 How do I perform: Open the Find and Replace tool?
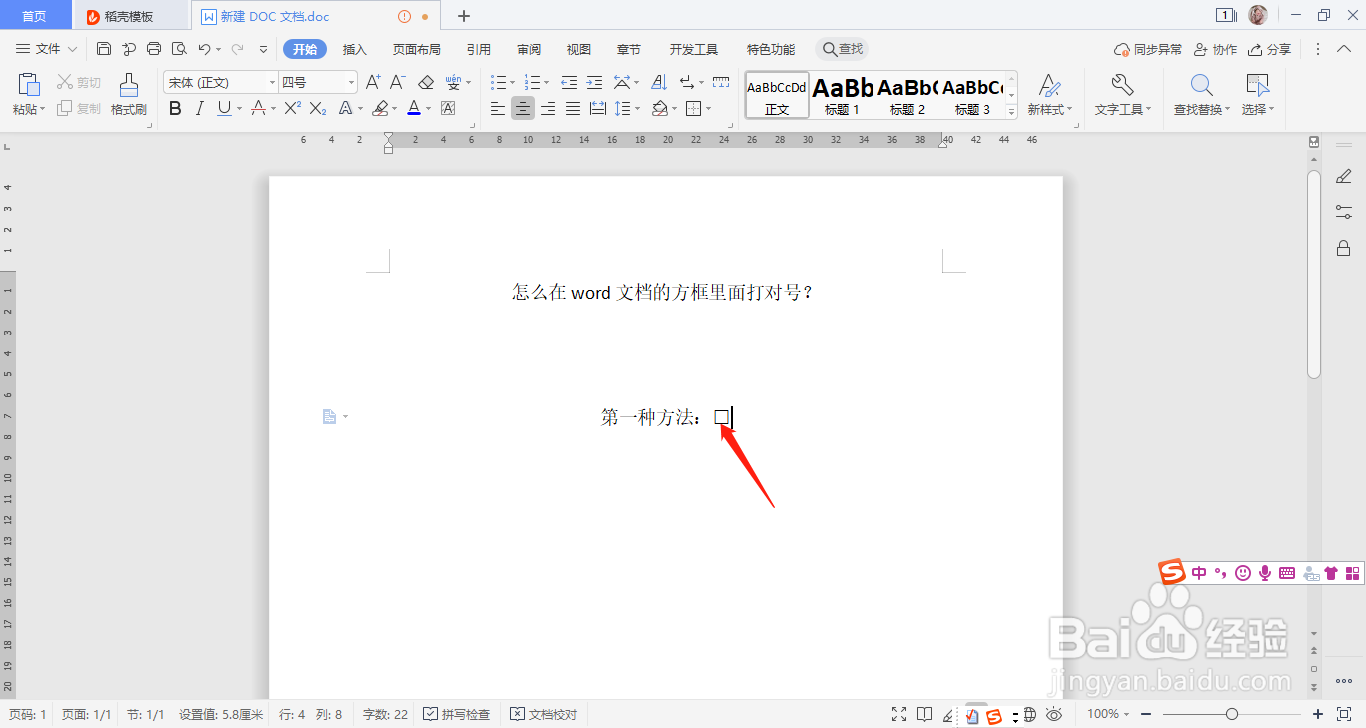pyautogui.click(x=1199, y=96)
